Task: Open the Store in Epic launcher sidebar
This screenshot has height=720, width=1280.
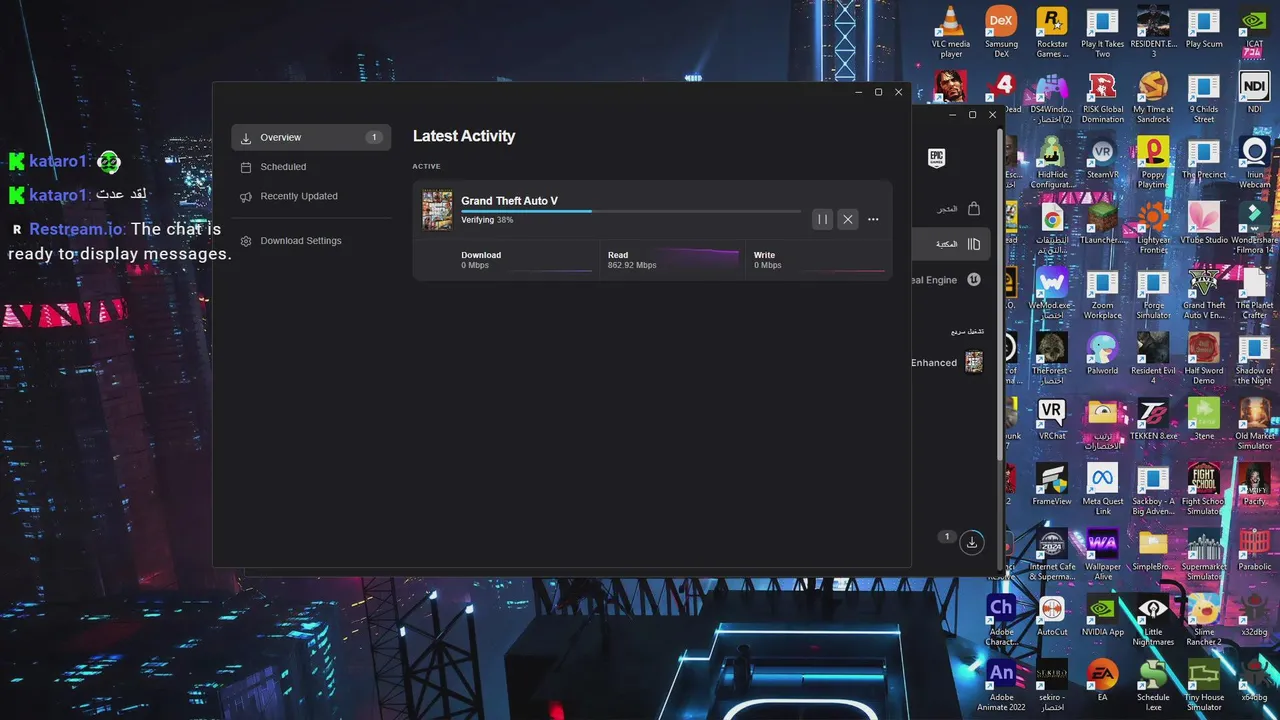Action: (957, 209)
